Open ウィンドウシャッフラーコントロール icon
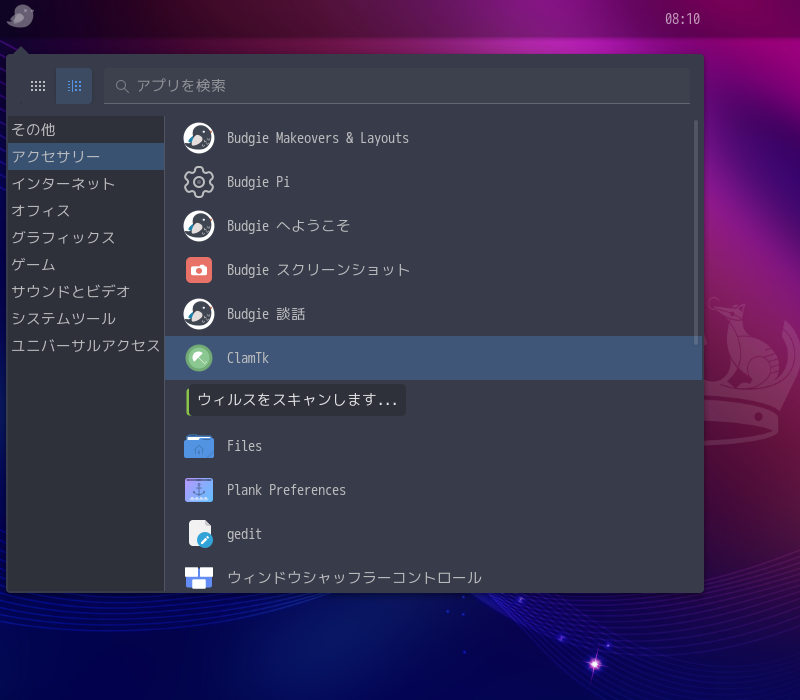 tap(199, 578)
